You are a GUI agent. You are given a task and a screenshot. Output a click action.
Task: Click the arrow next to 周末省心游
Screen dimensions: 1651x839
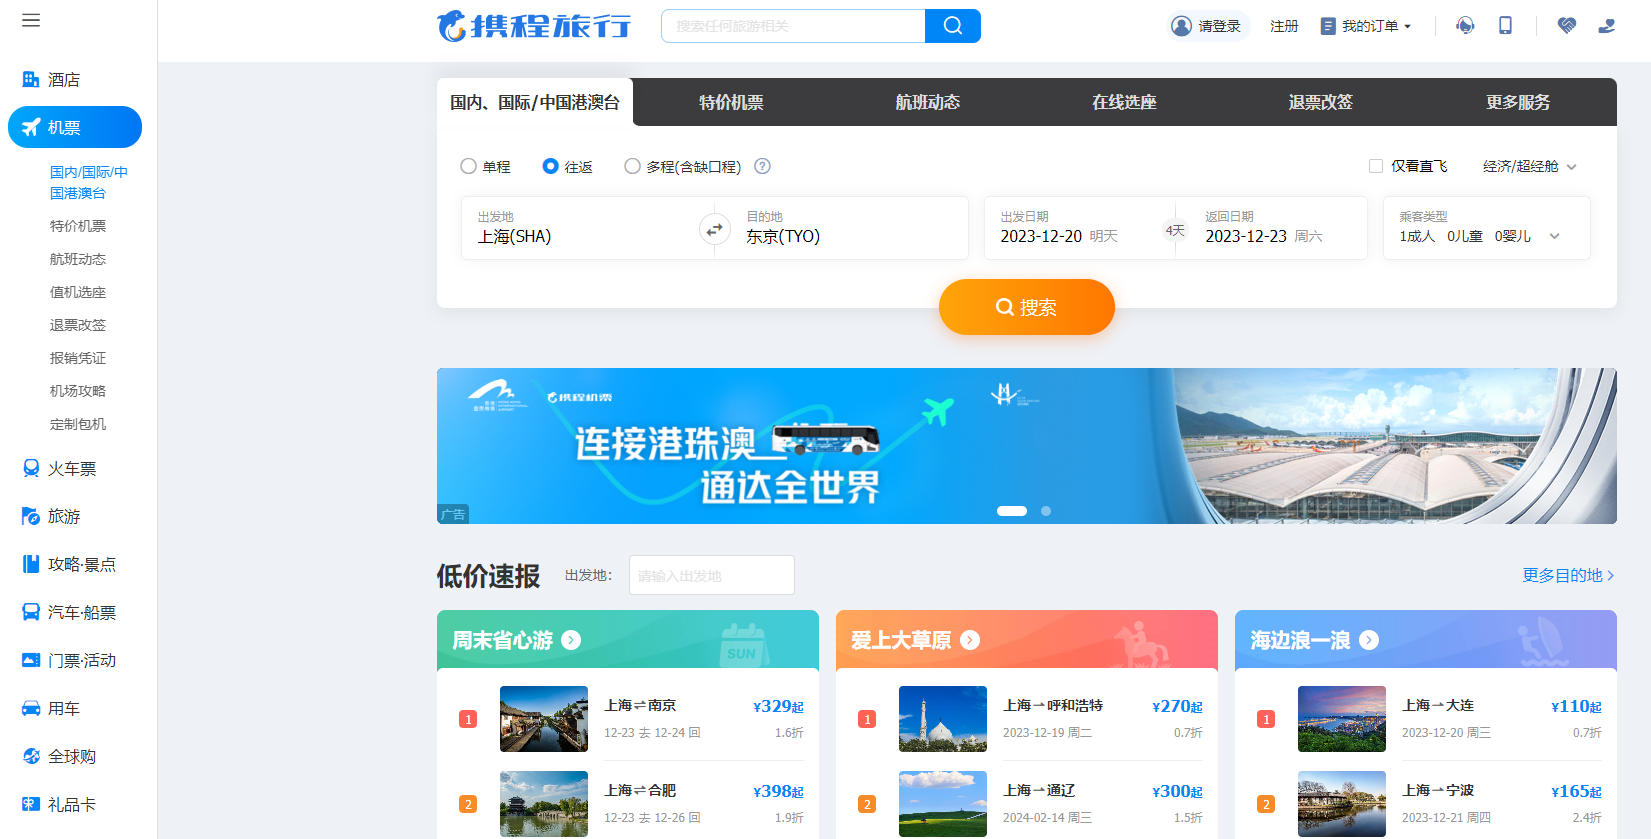[x=571, y=640]
